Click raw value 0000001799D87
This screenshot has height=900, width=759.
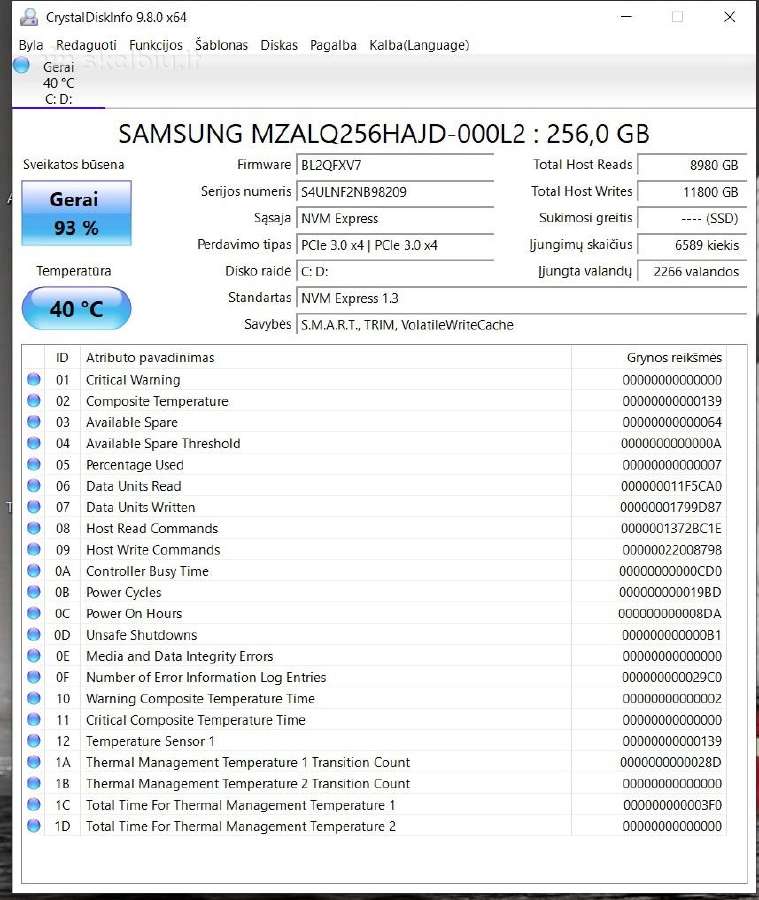pos(671,507)
